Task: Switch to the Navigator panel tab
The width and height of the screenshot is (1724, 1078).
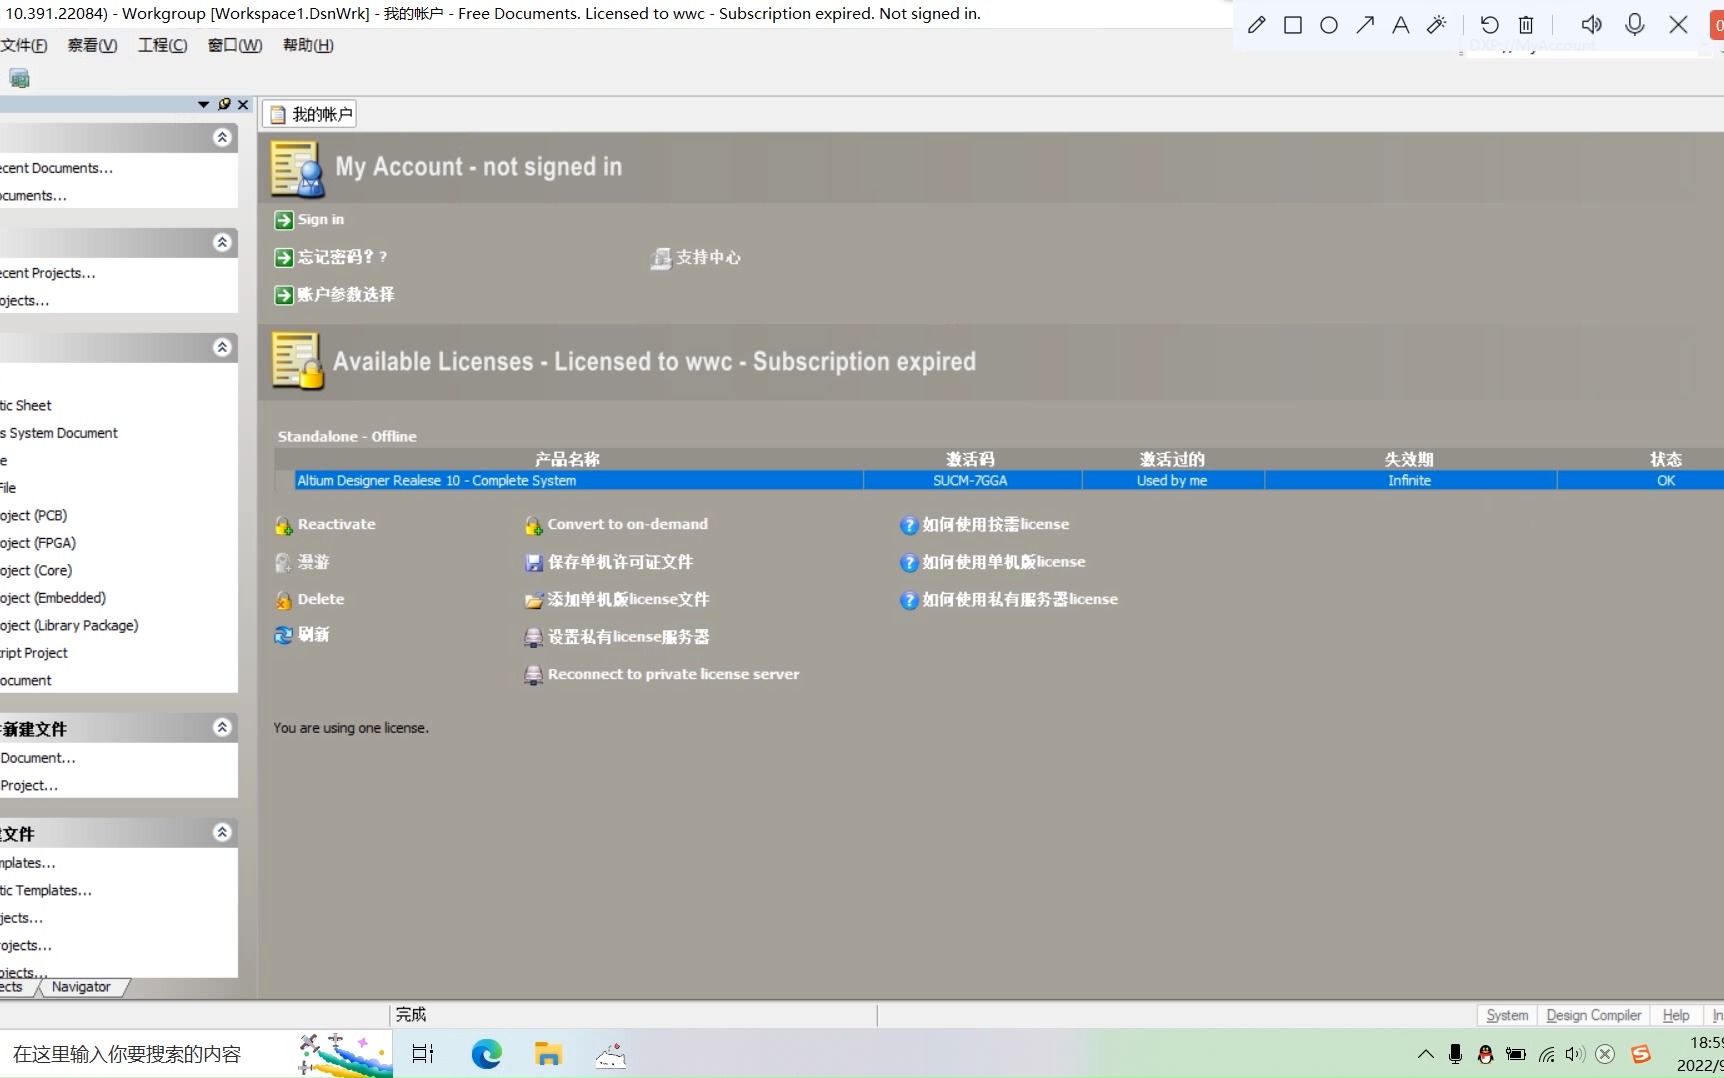Action: pos(81,987)
